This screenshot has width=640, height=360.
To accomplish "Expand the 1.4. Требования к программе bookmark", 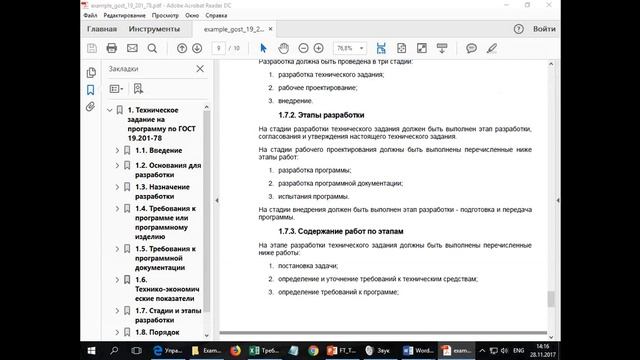I will [x=117, y=209].
